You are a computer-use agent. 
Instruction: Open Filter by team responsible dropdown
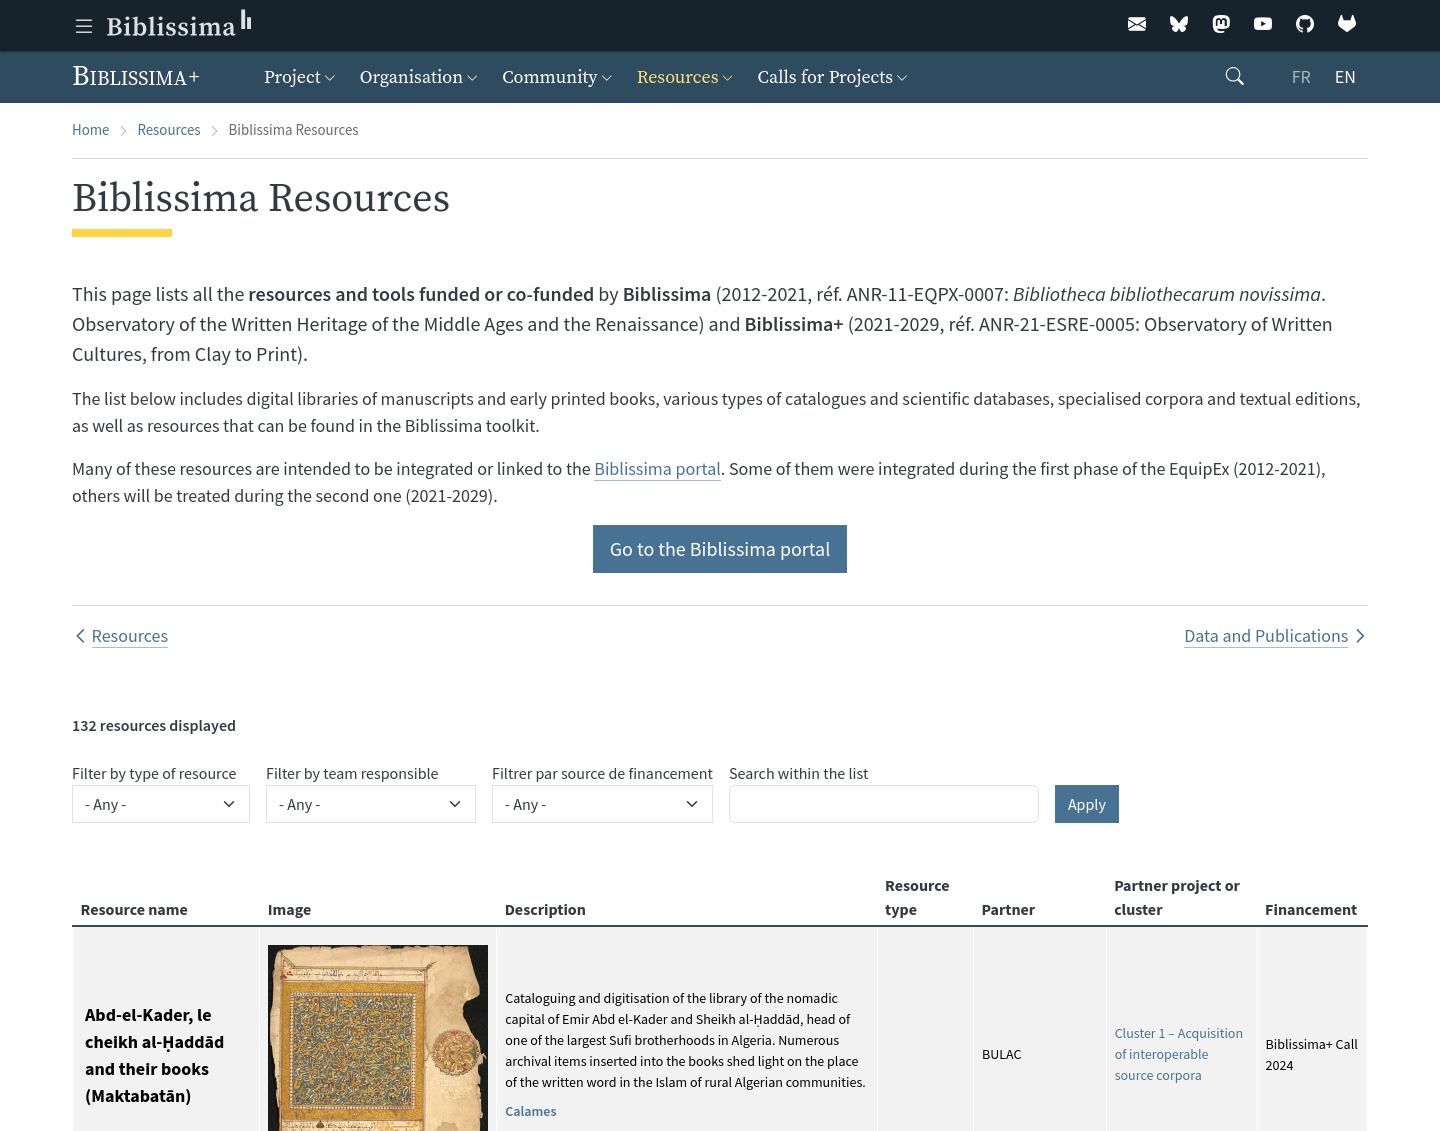point(371,804)
